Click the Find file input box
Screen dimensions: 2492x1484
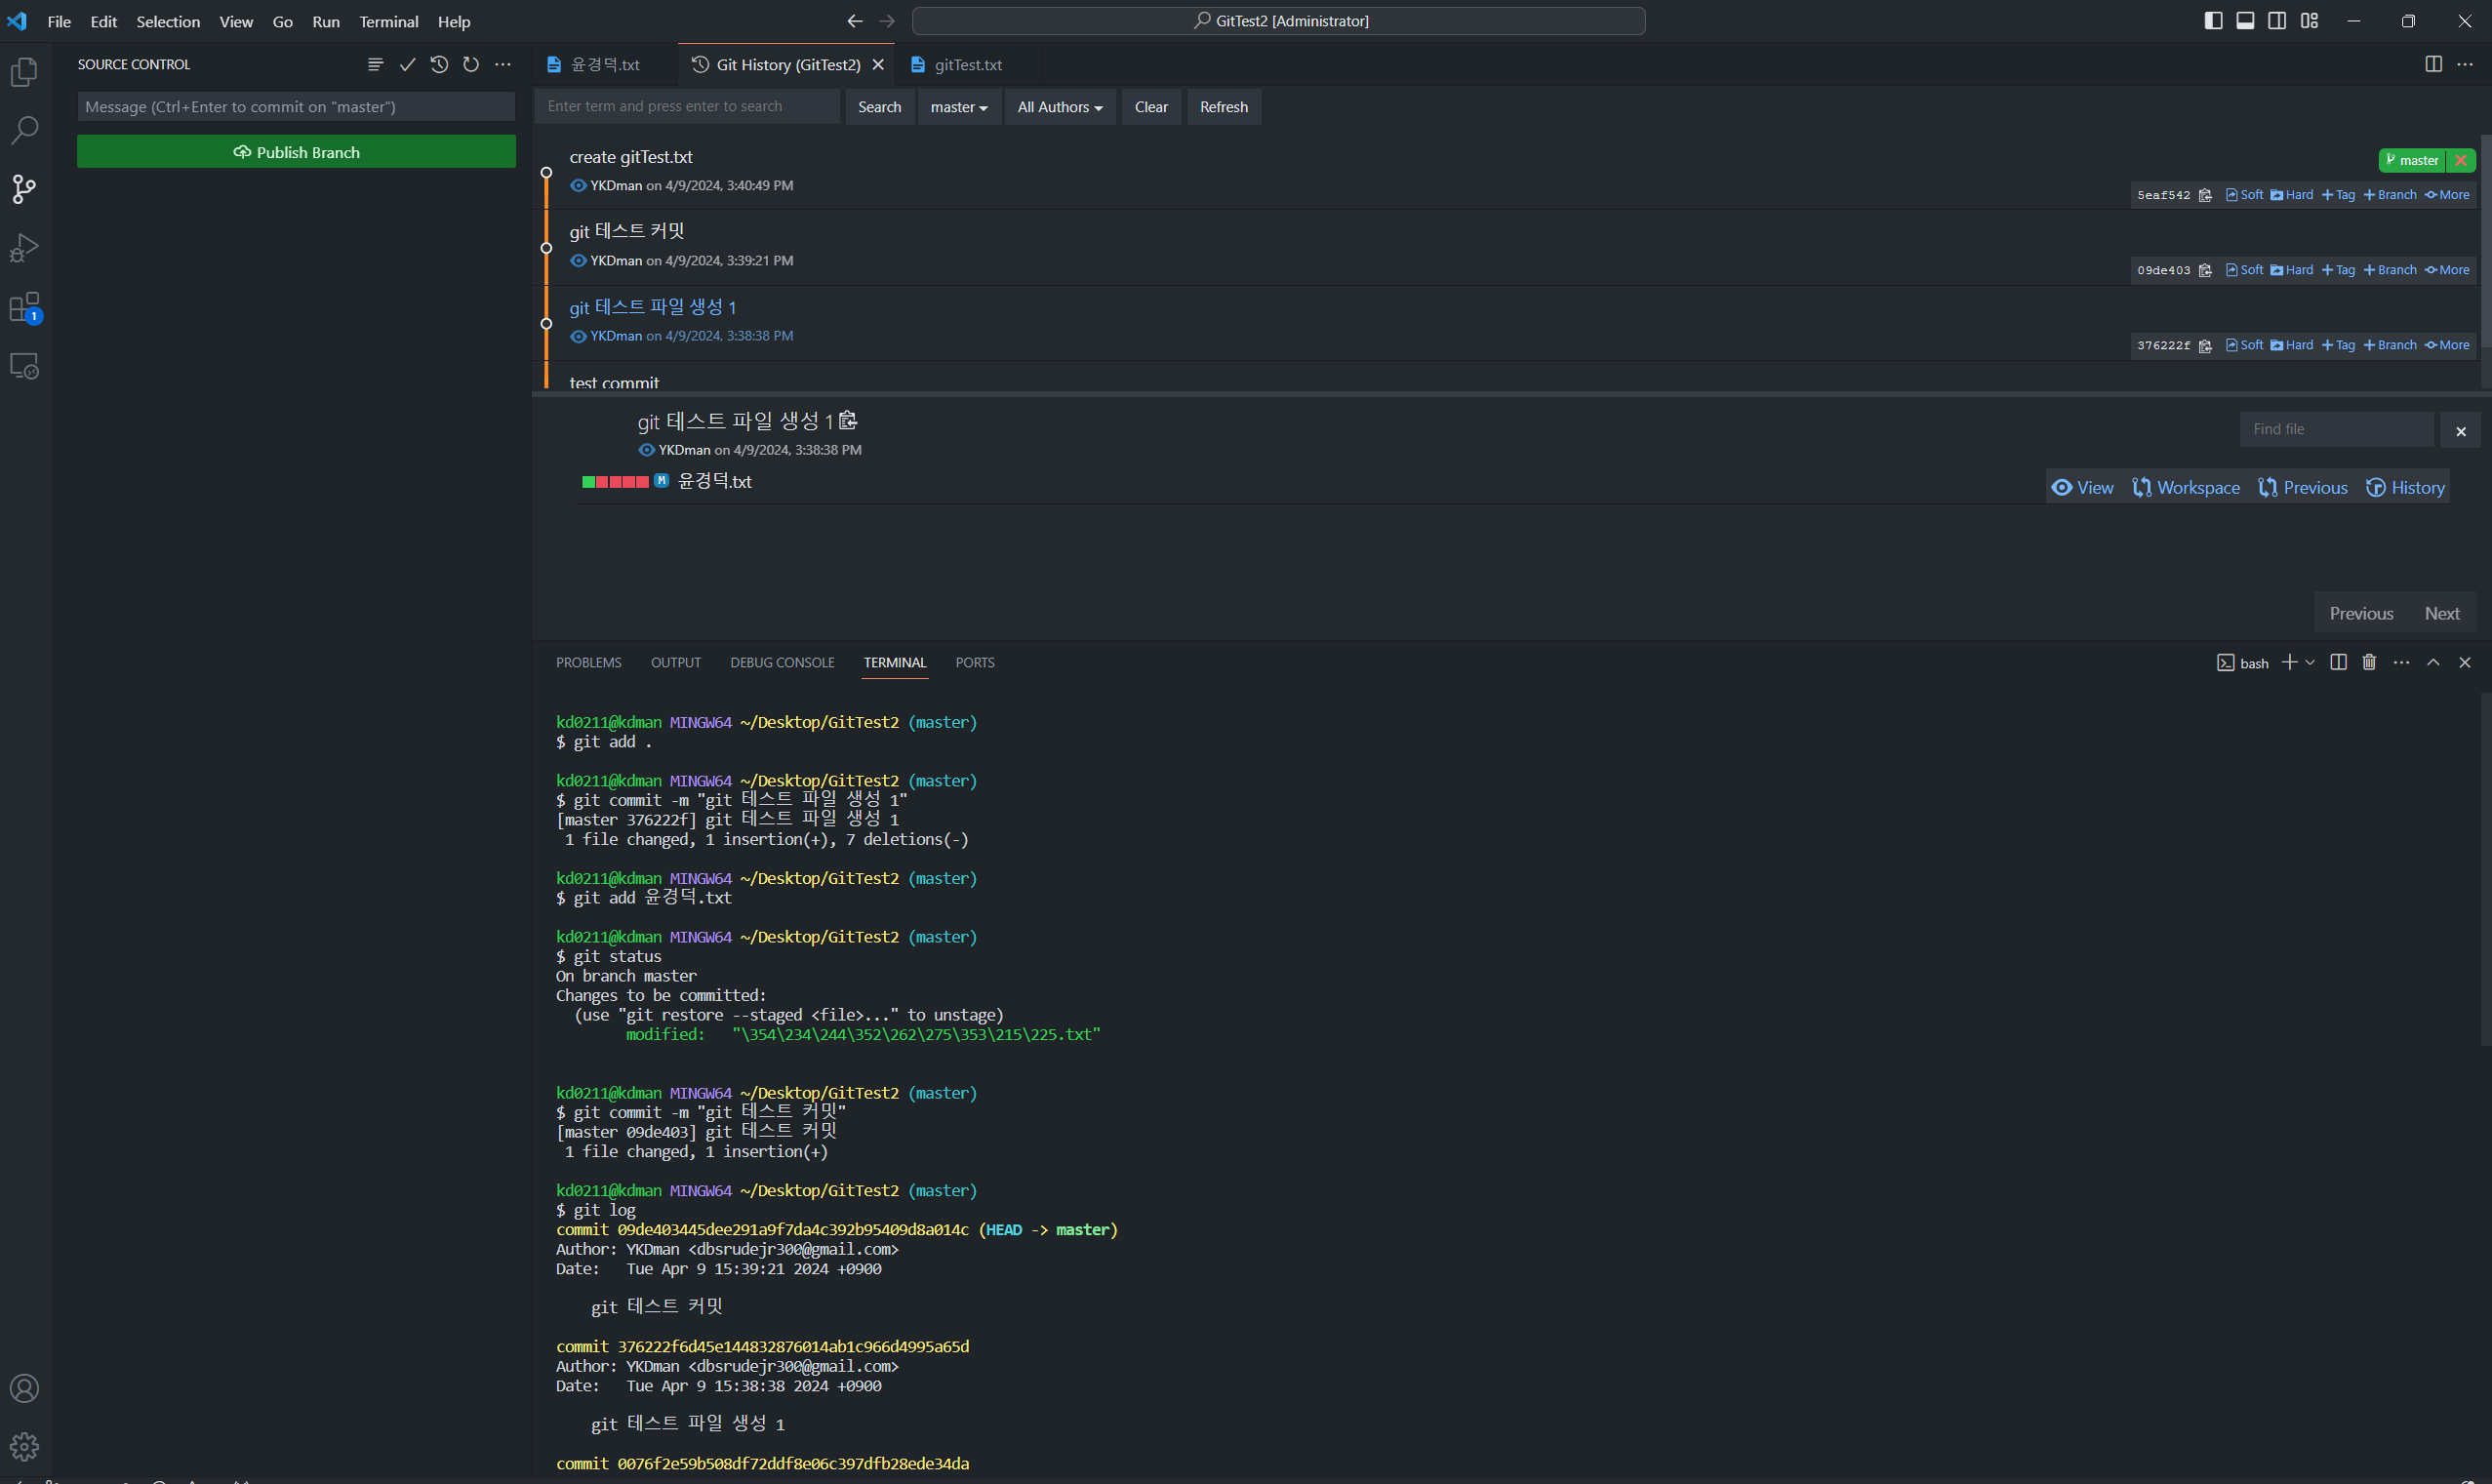tap(2337, 429)
